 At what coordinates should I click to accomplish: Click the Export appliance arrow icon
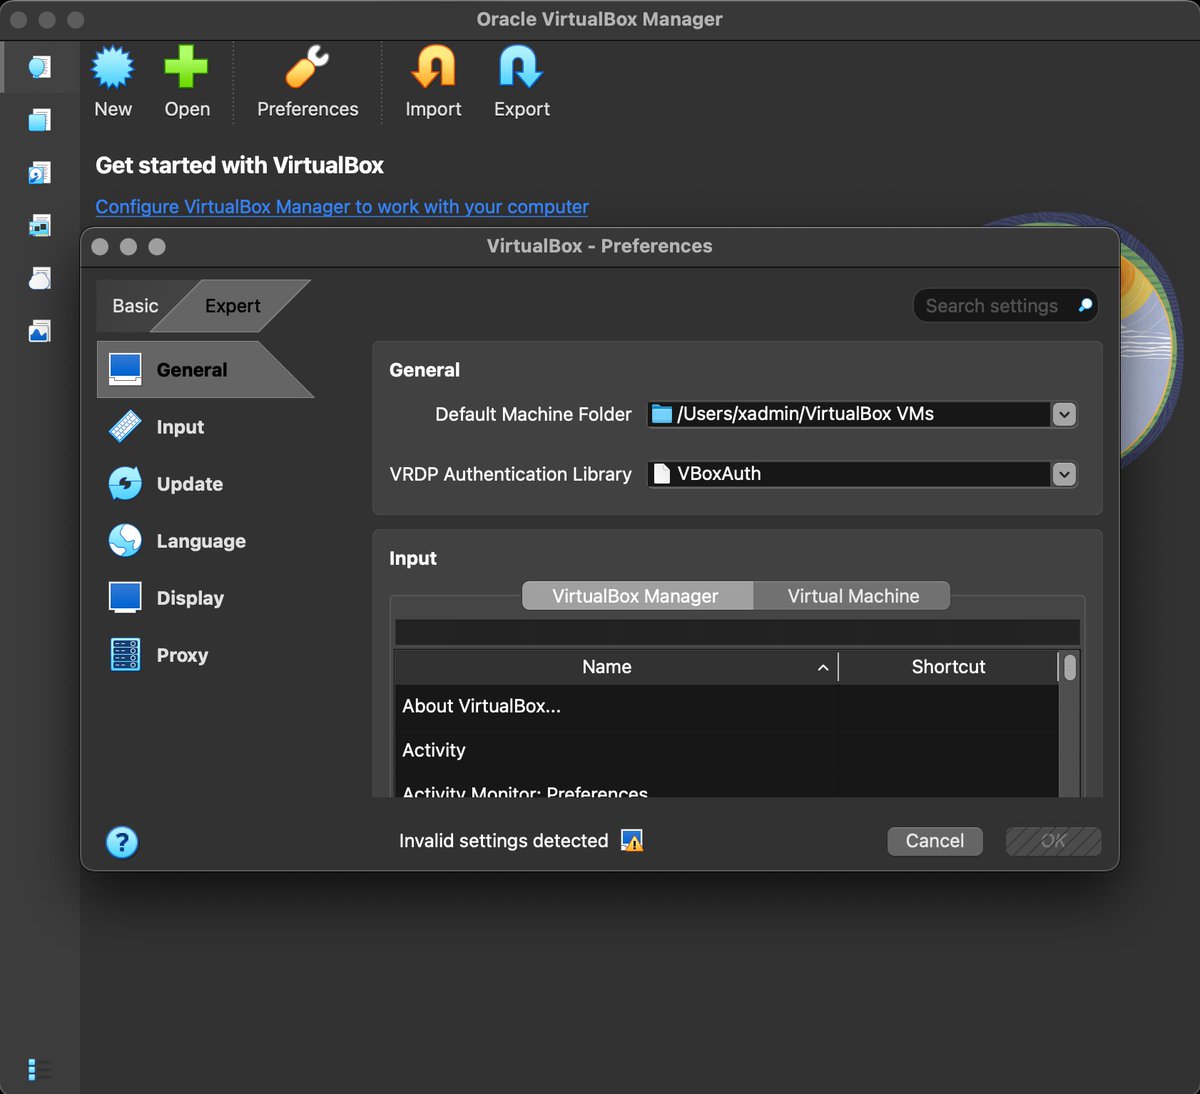pos(521,67)
